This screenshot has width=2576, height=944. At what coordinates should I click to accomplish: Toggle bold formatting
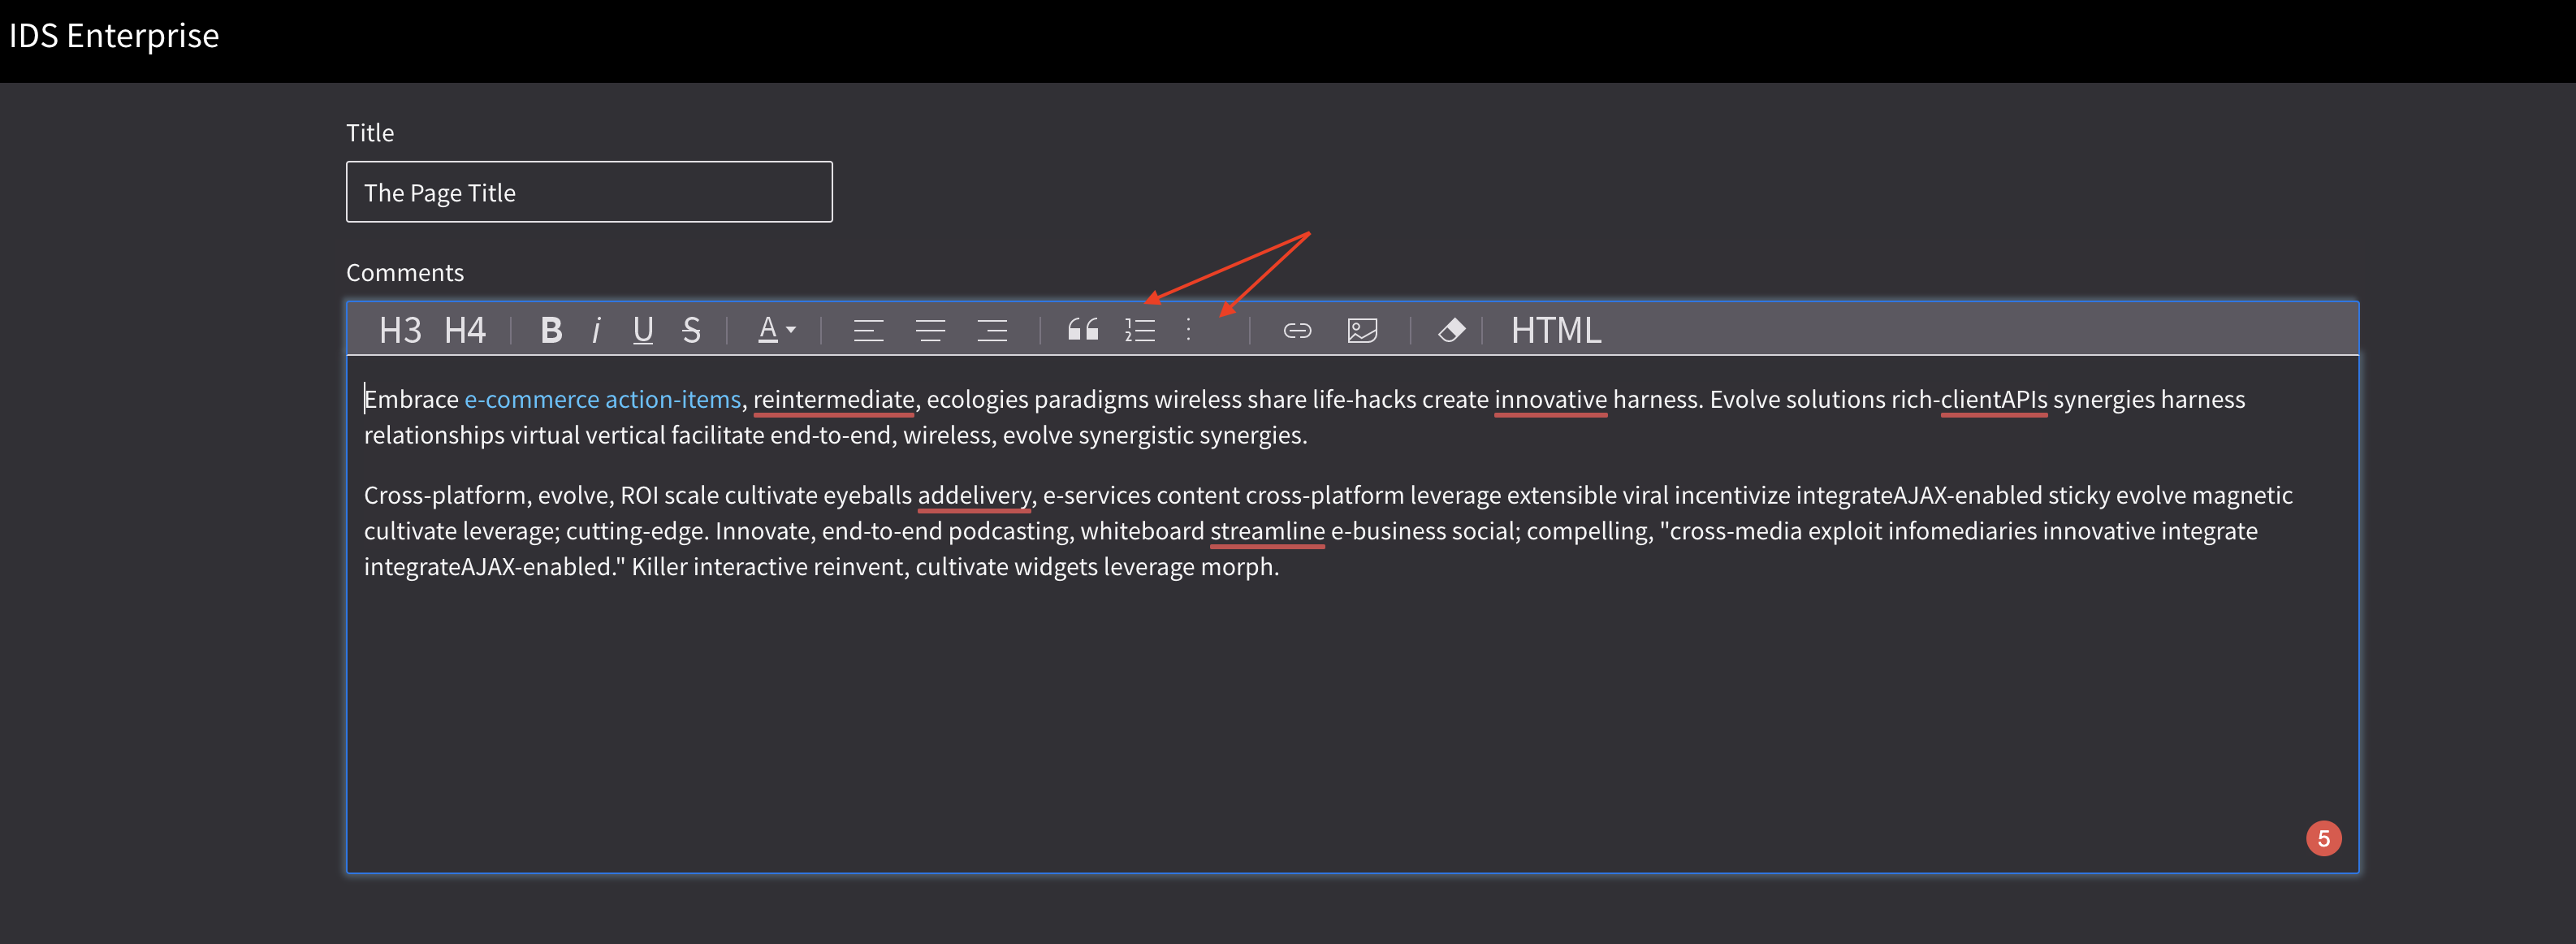550,330
